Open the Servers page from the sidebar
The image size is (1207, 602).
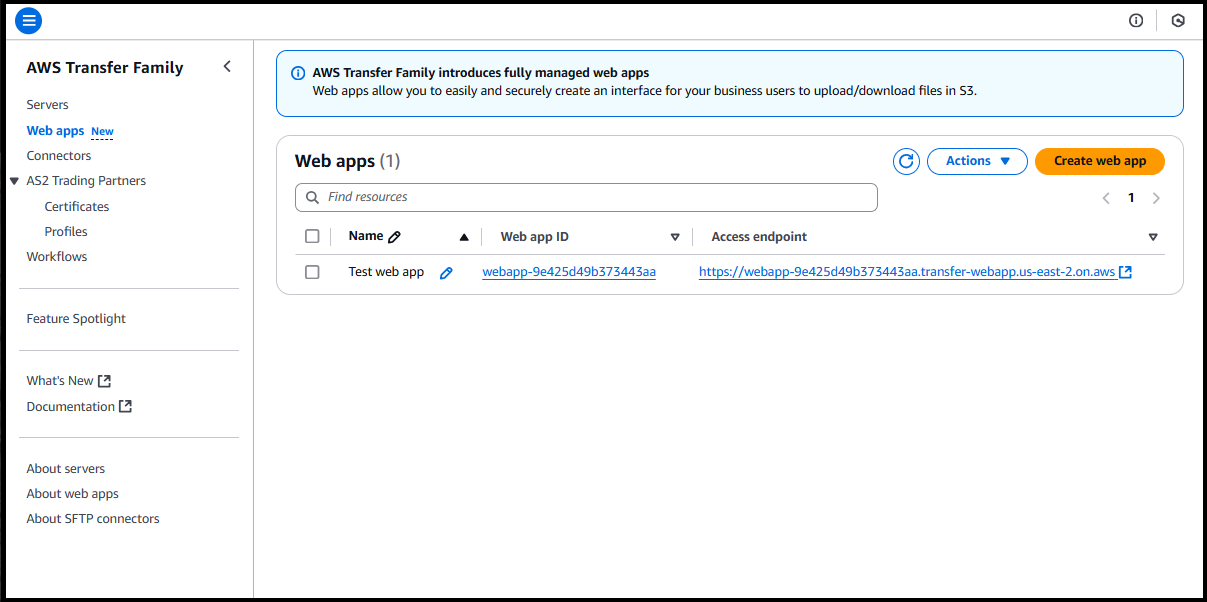point(47,104)
